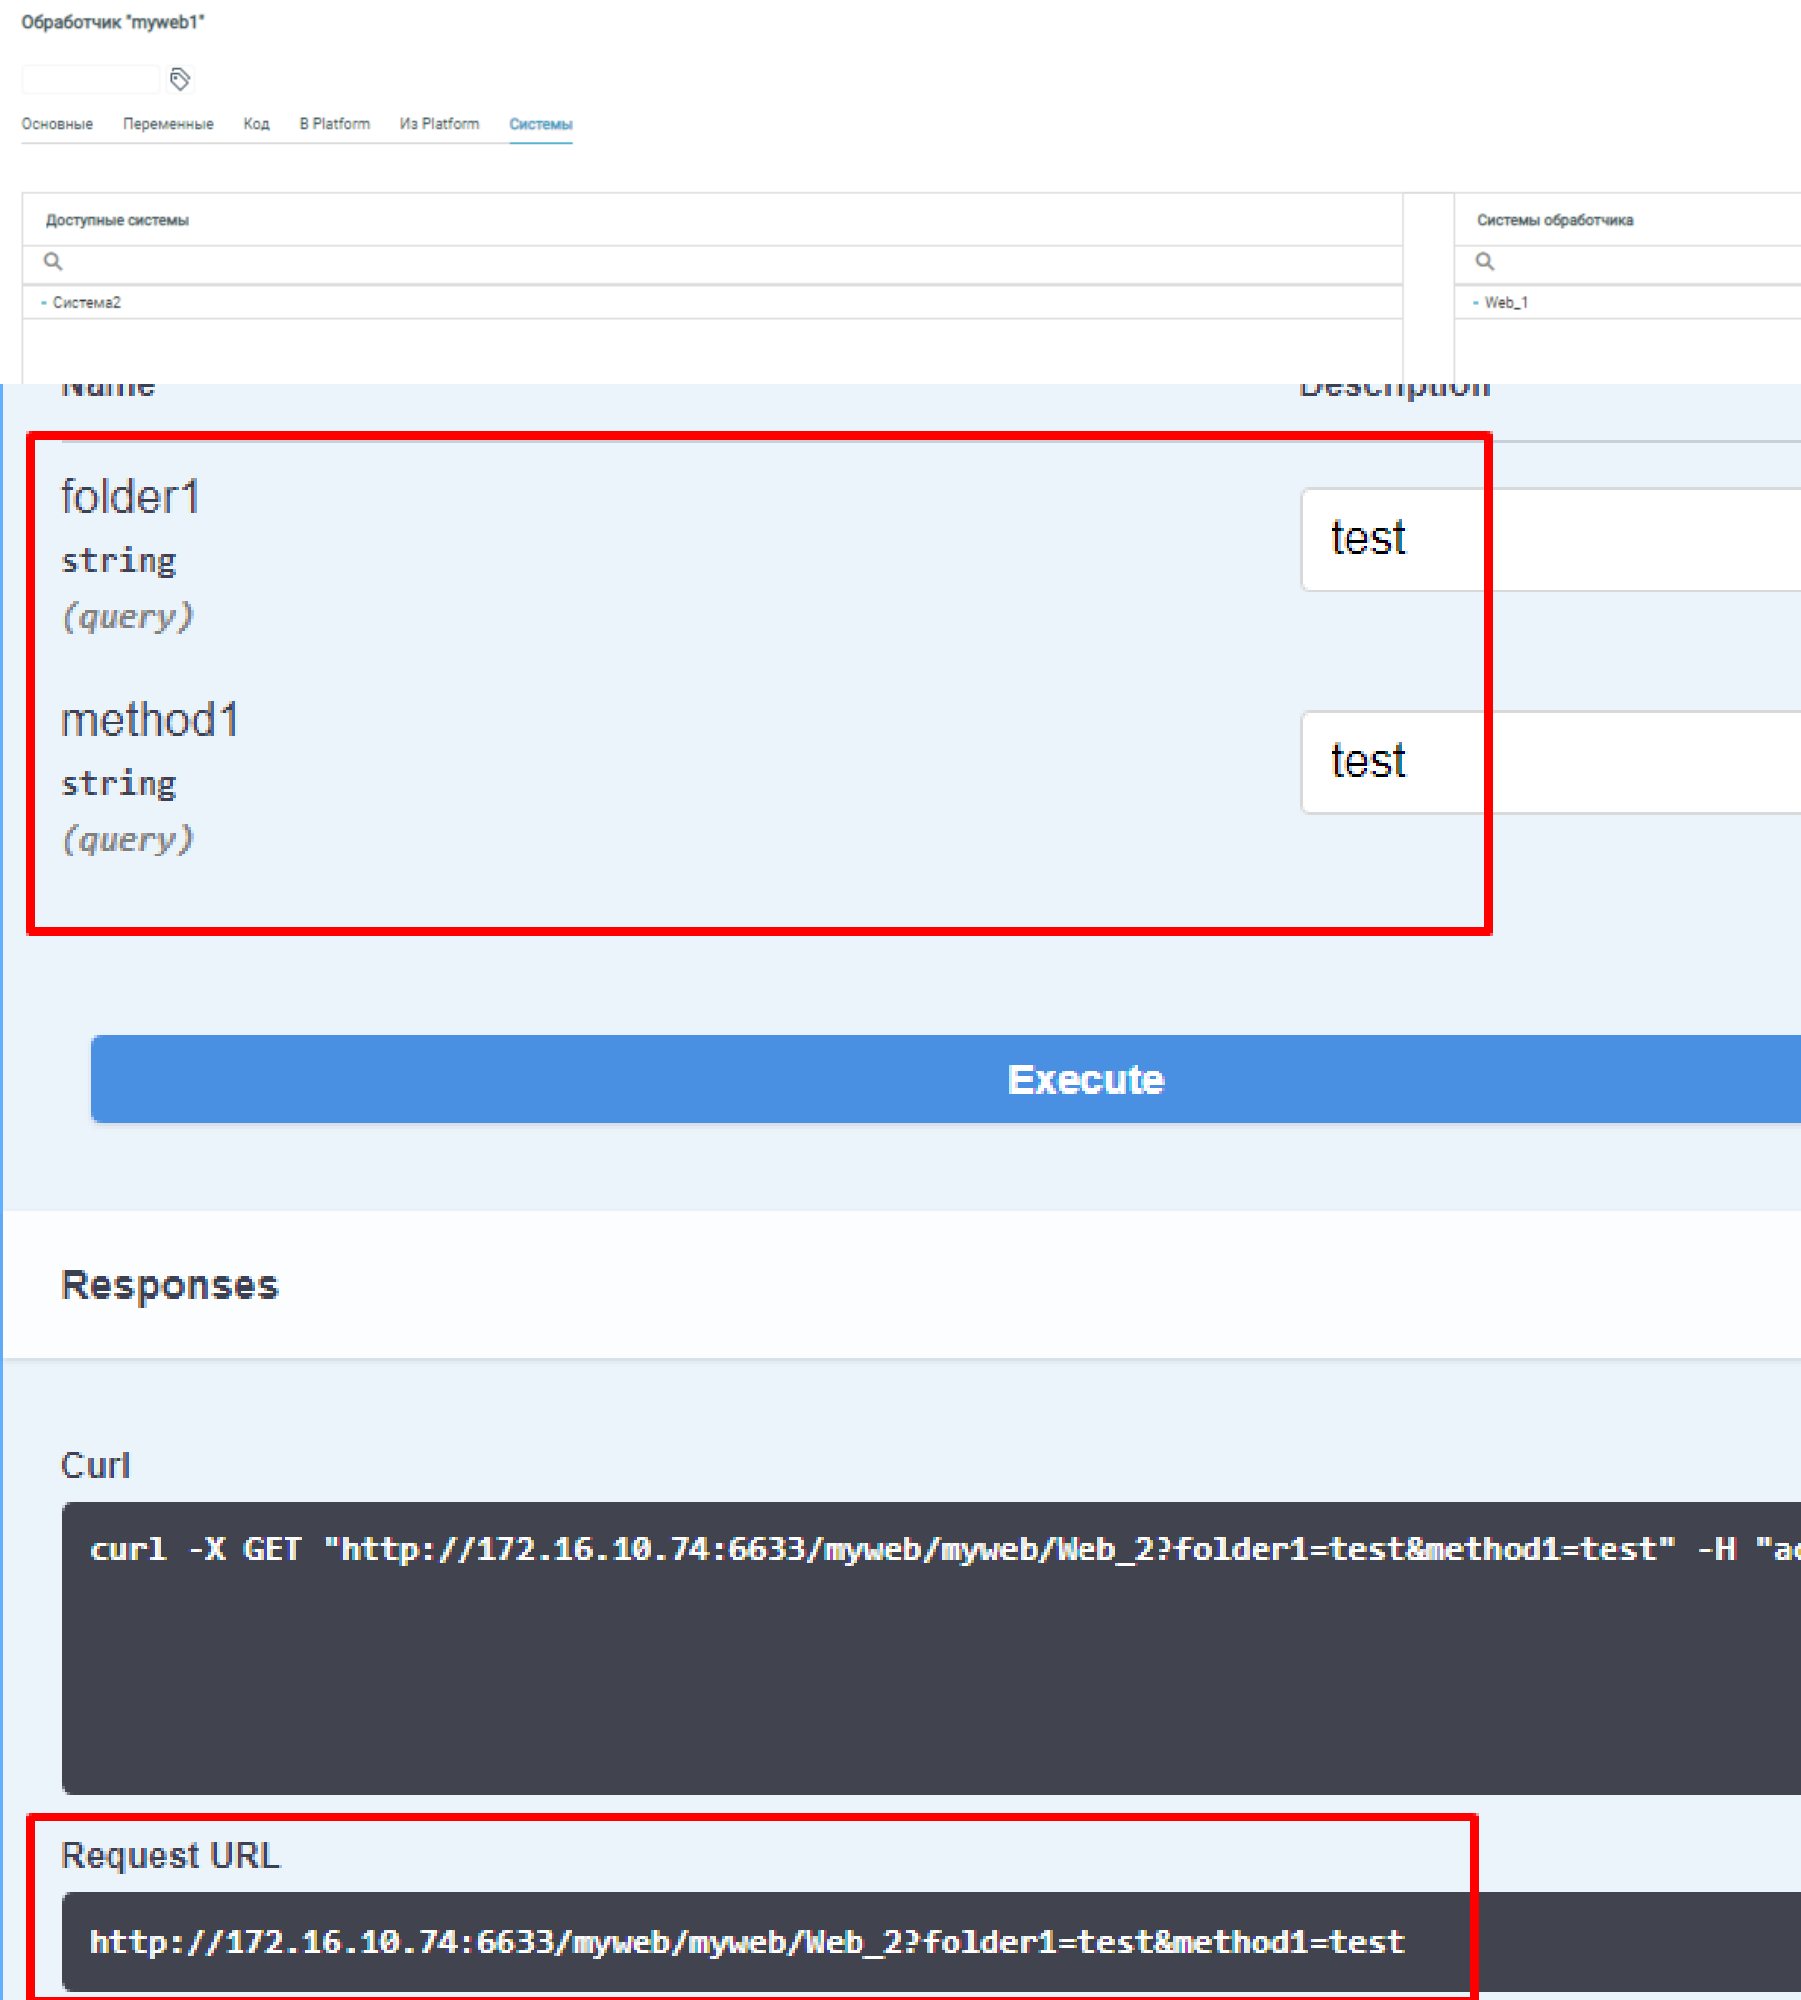Viewport: 1801px width, 2000px height.
Task: Click the Доступные системы panel header
Action: [117, 220]
